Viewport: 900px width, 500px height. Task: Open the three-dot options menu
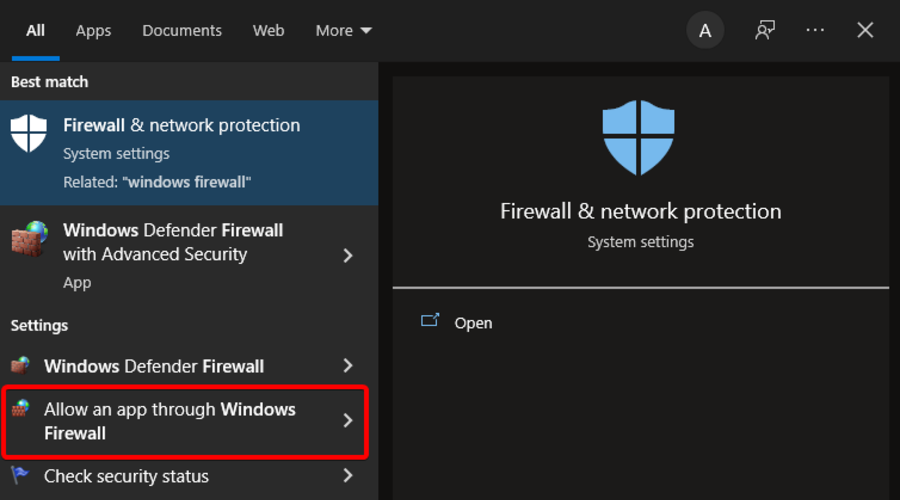815,30
